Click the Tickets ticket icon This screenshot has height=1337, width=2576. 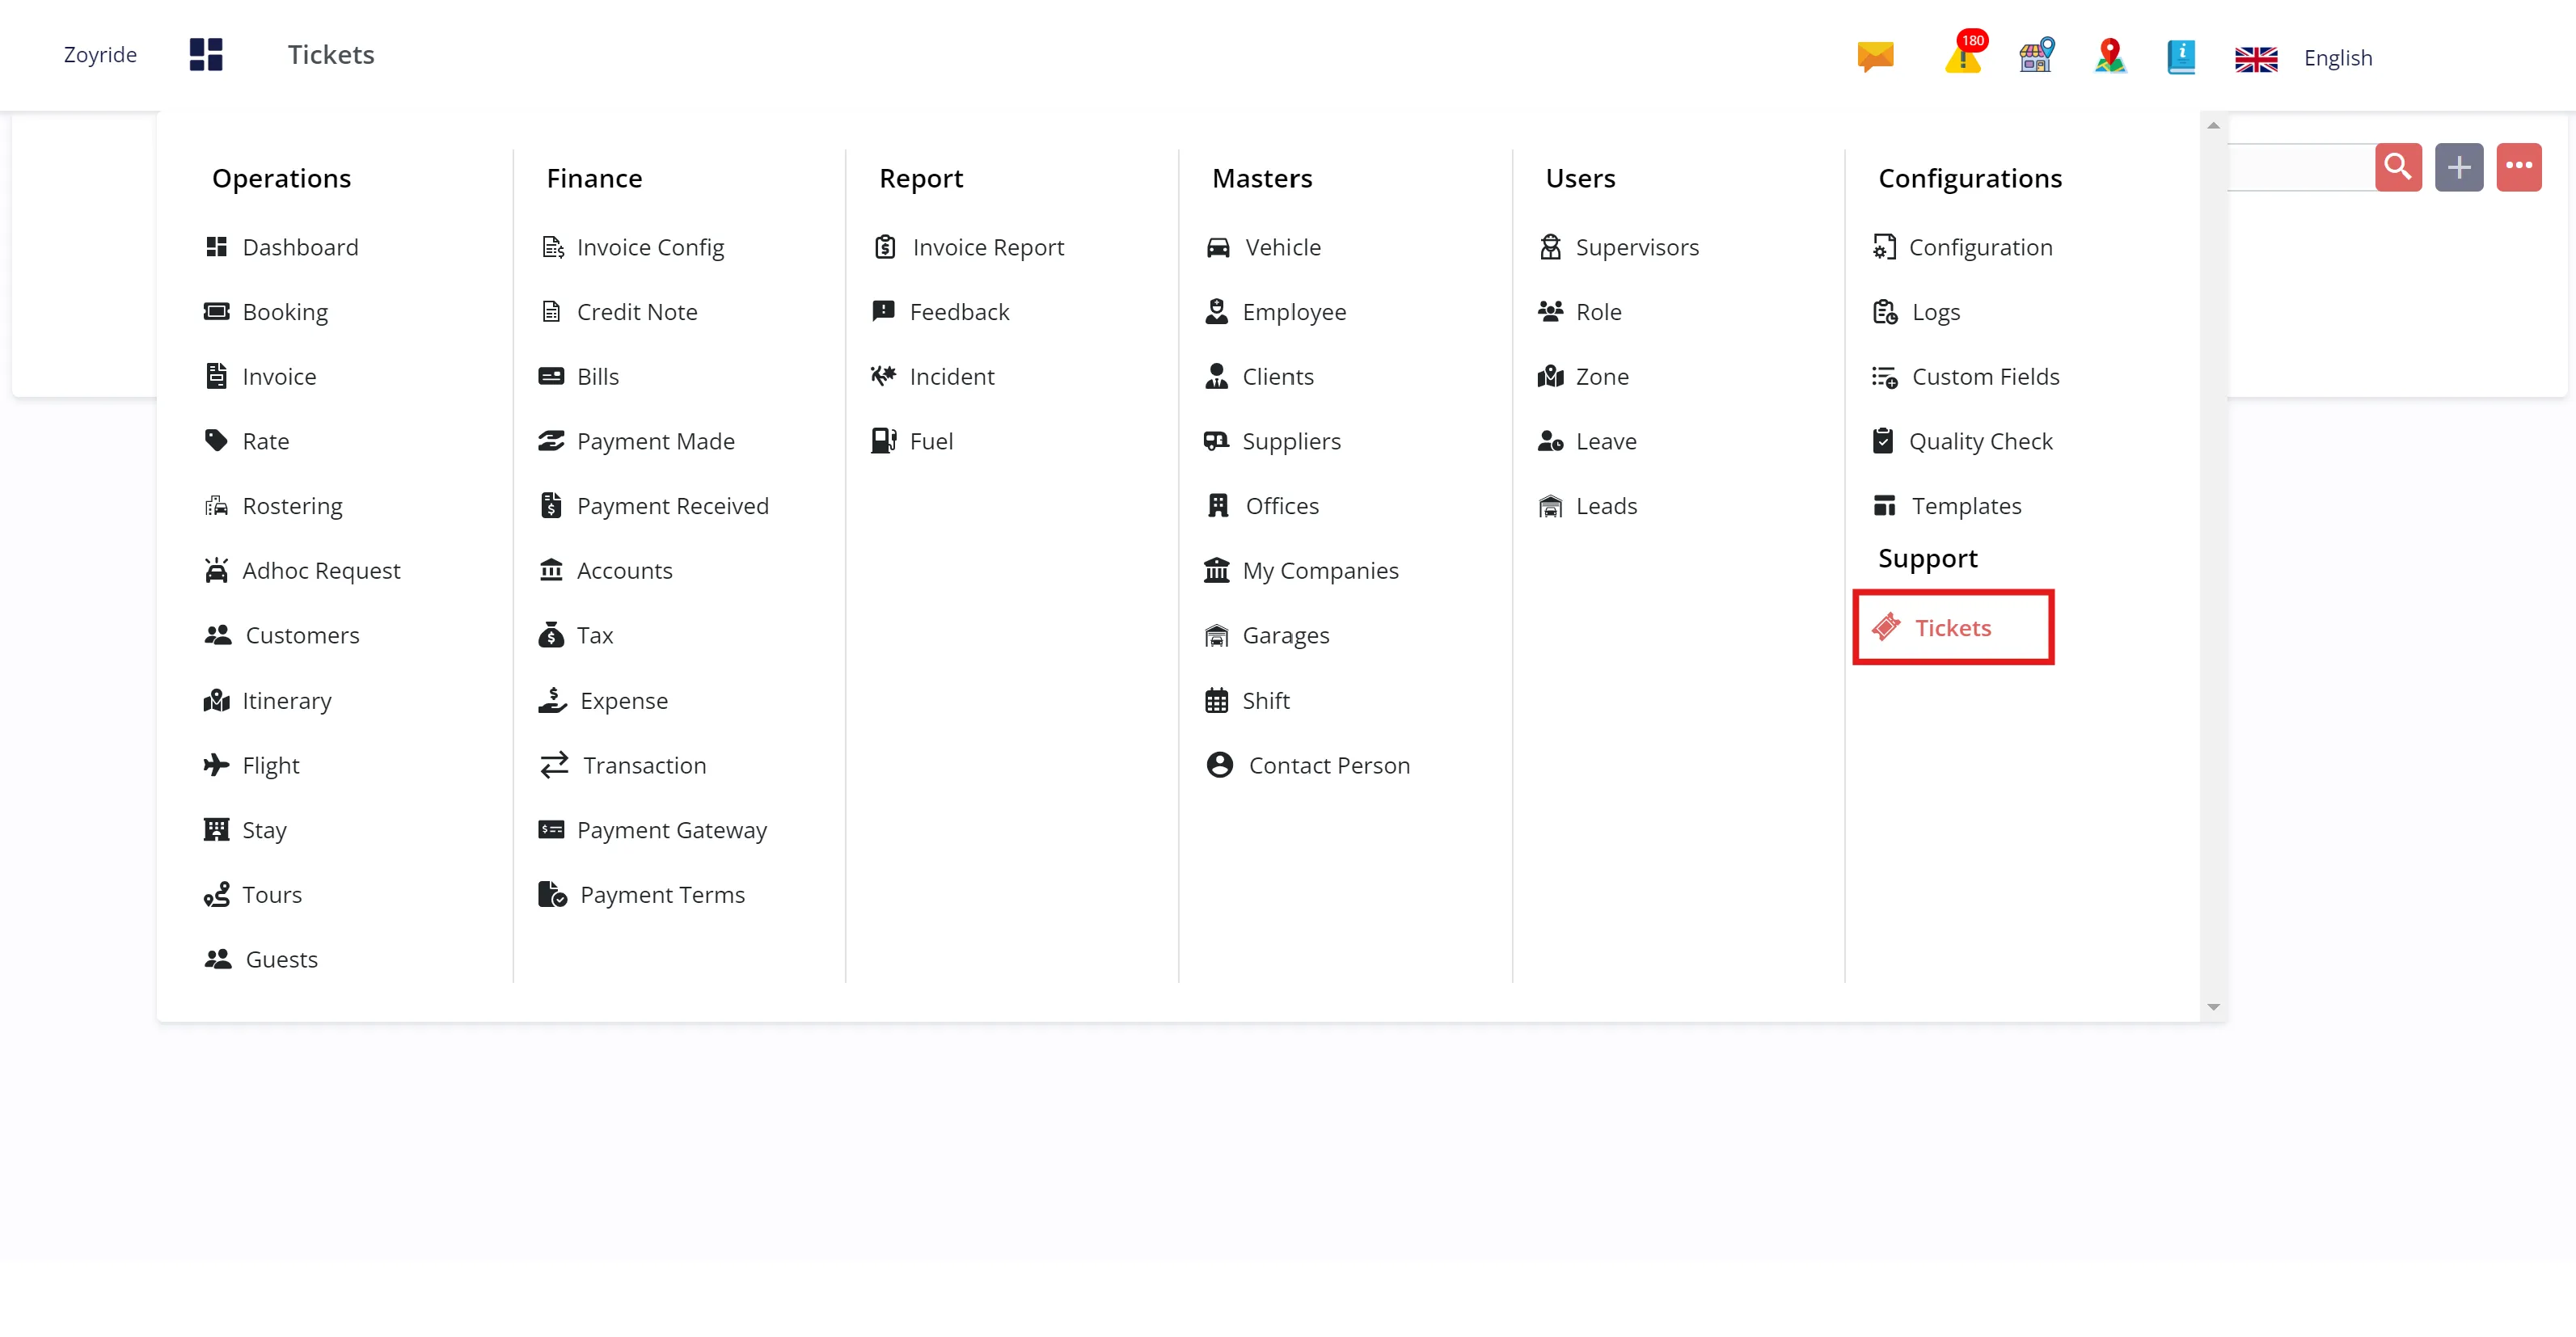(1886, 627)
